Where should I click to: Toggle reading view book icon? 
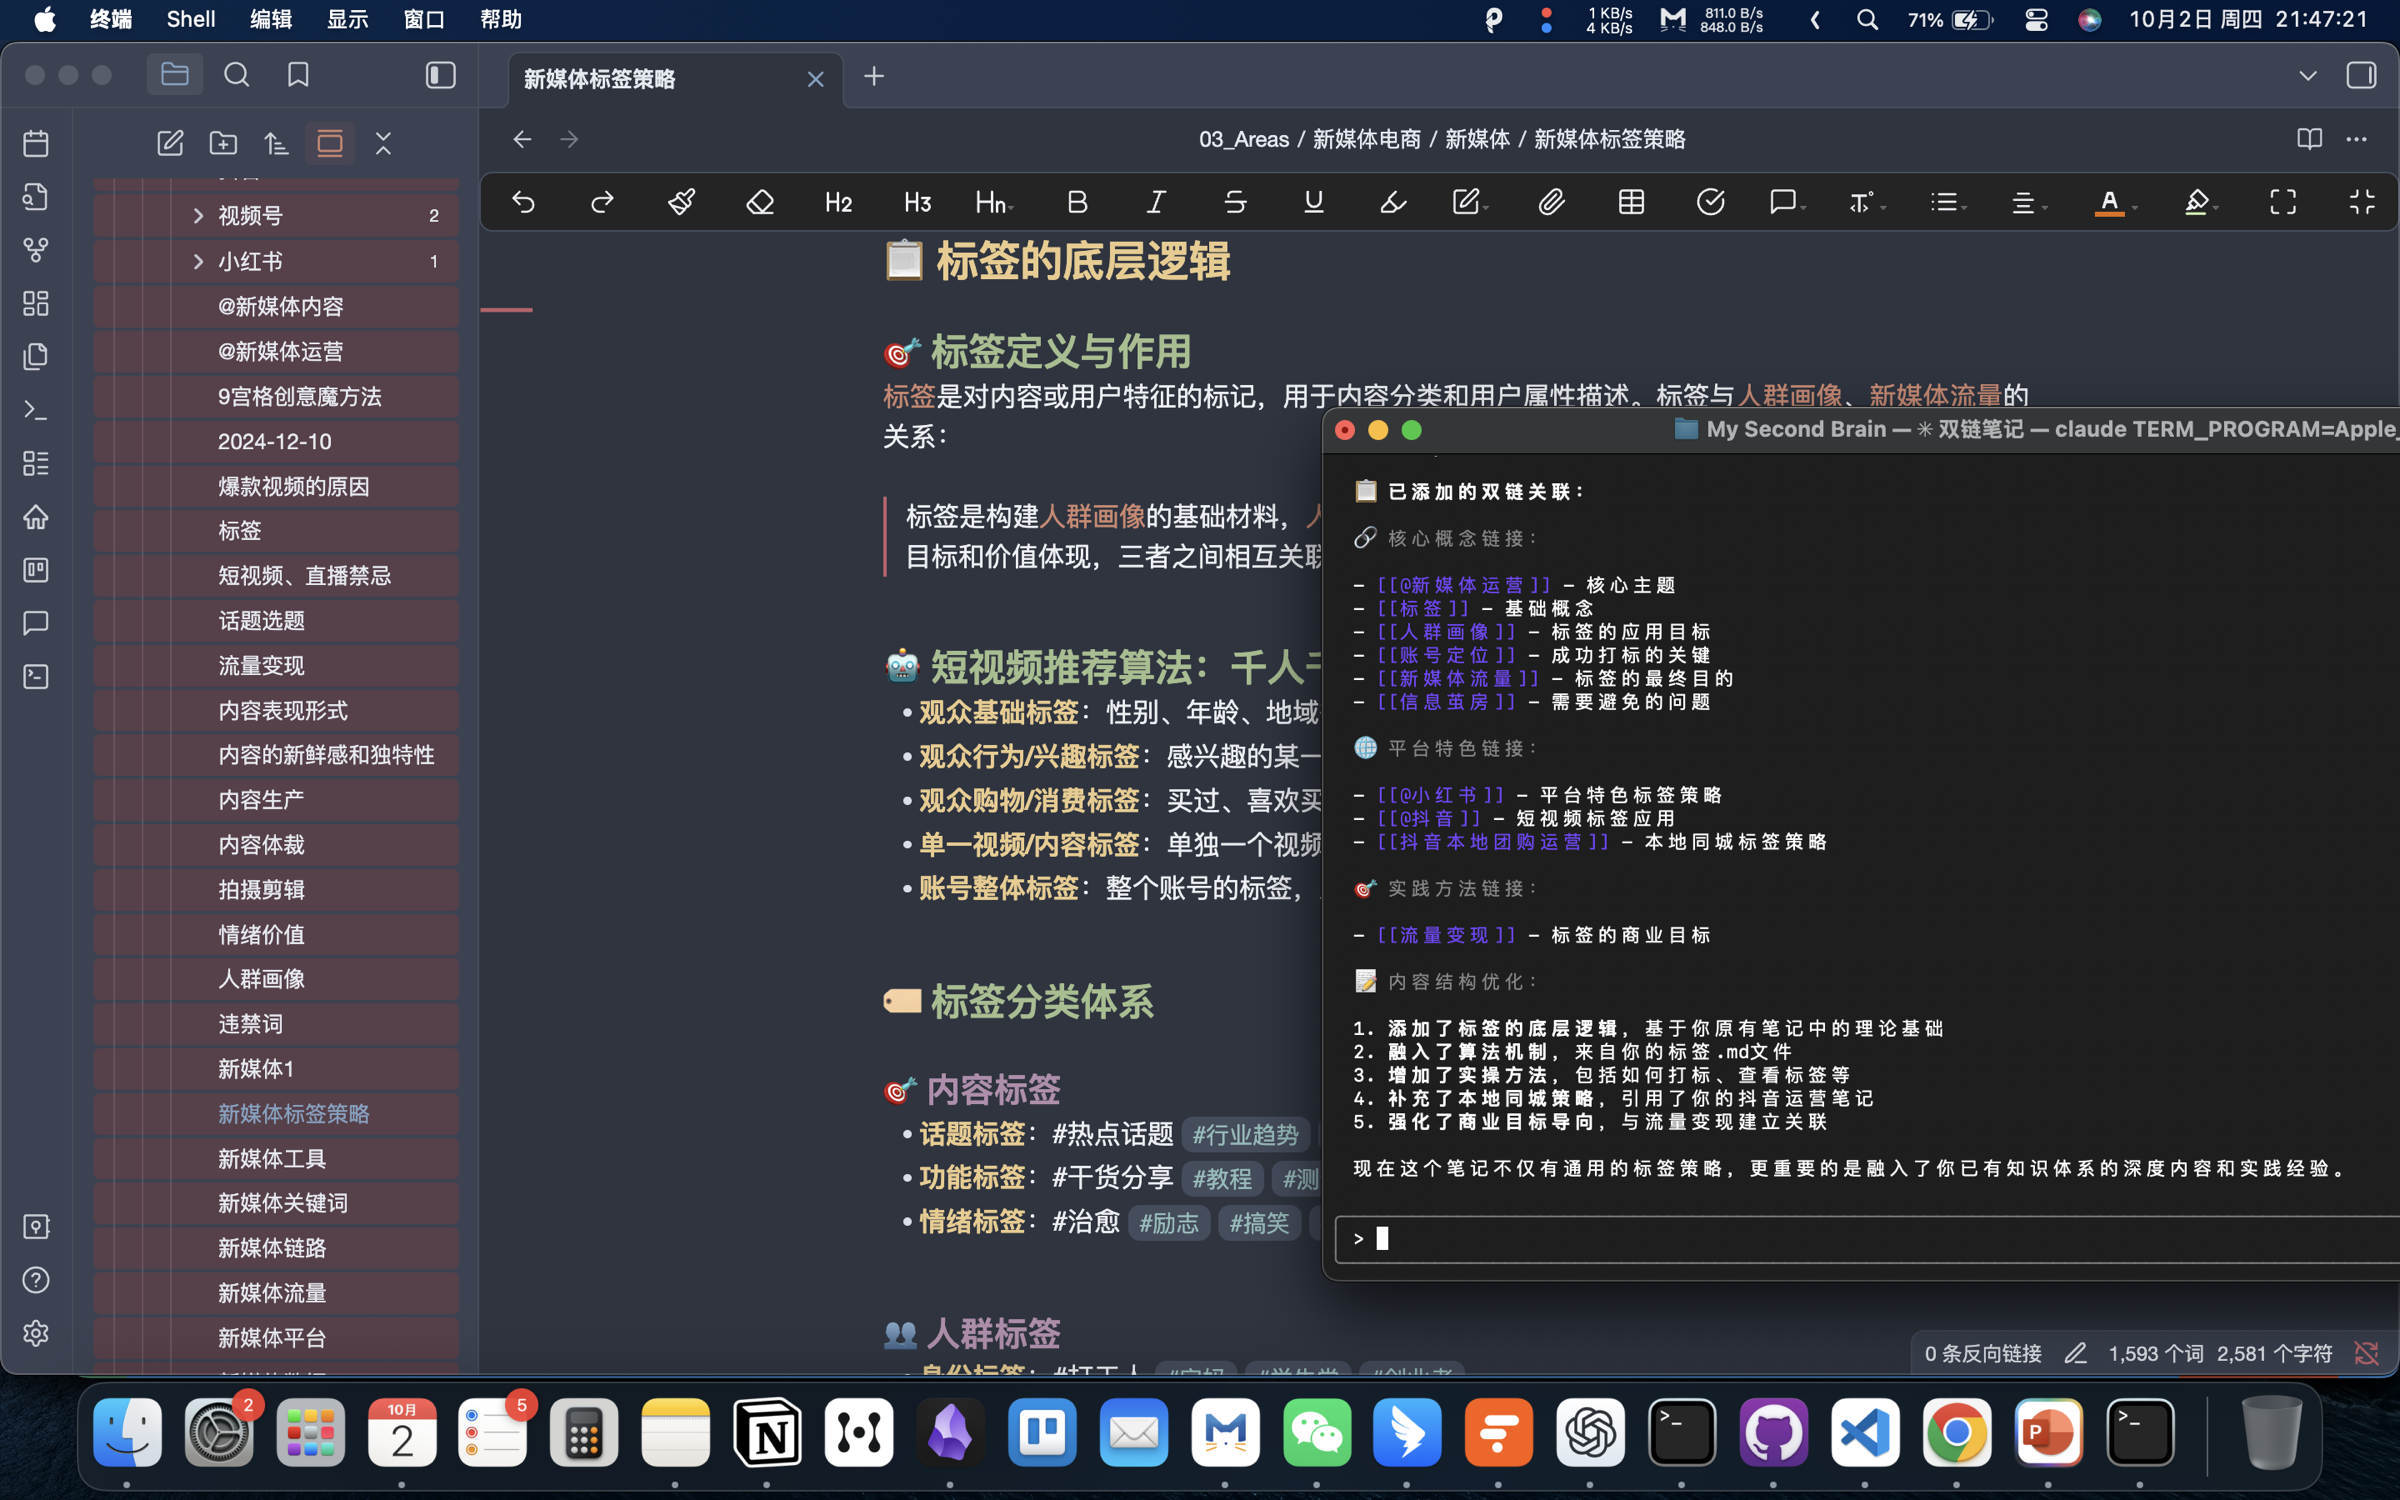pos(2309,139)
